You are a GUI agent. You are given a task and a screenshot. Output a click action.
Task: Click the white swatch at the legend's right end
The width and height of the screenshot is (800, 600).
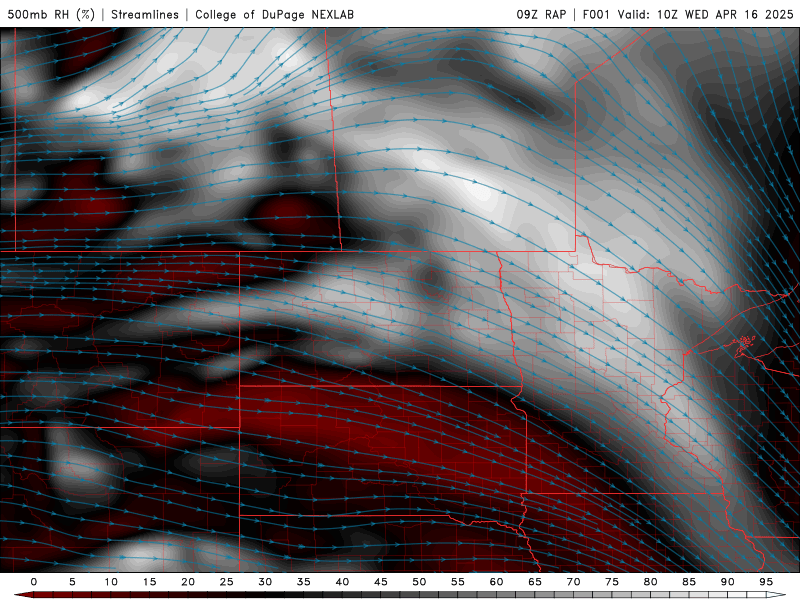pyautogui.click(x=776, y=595)
